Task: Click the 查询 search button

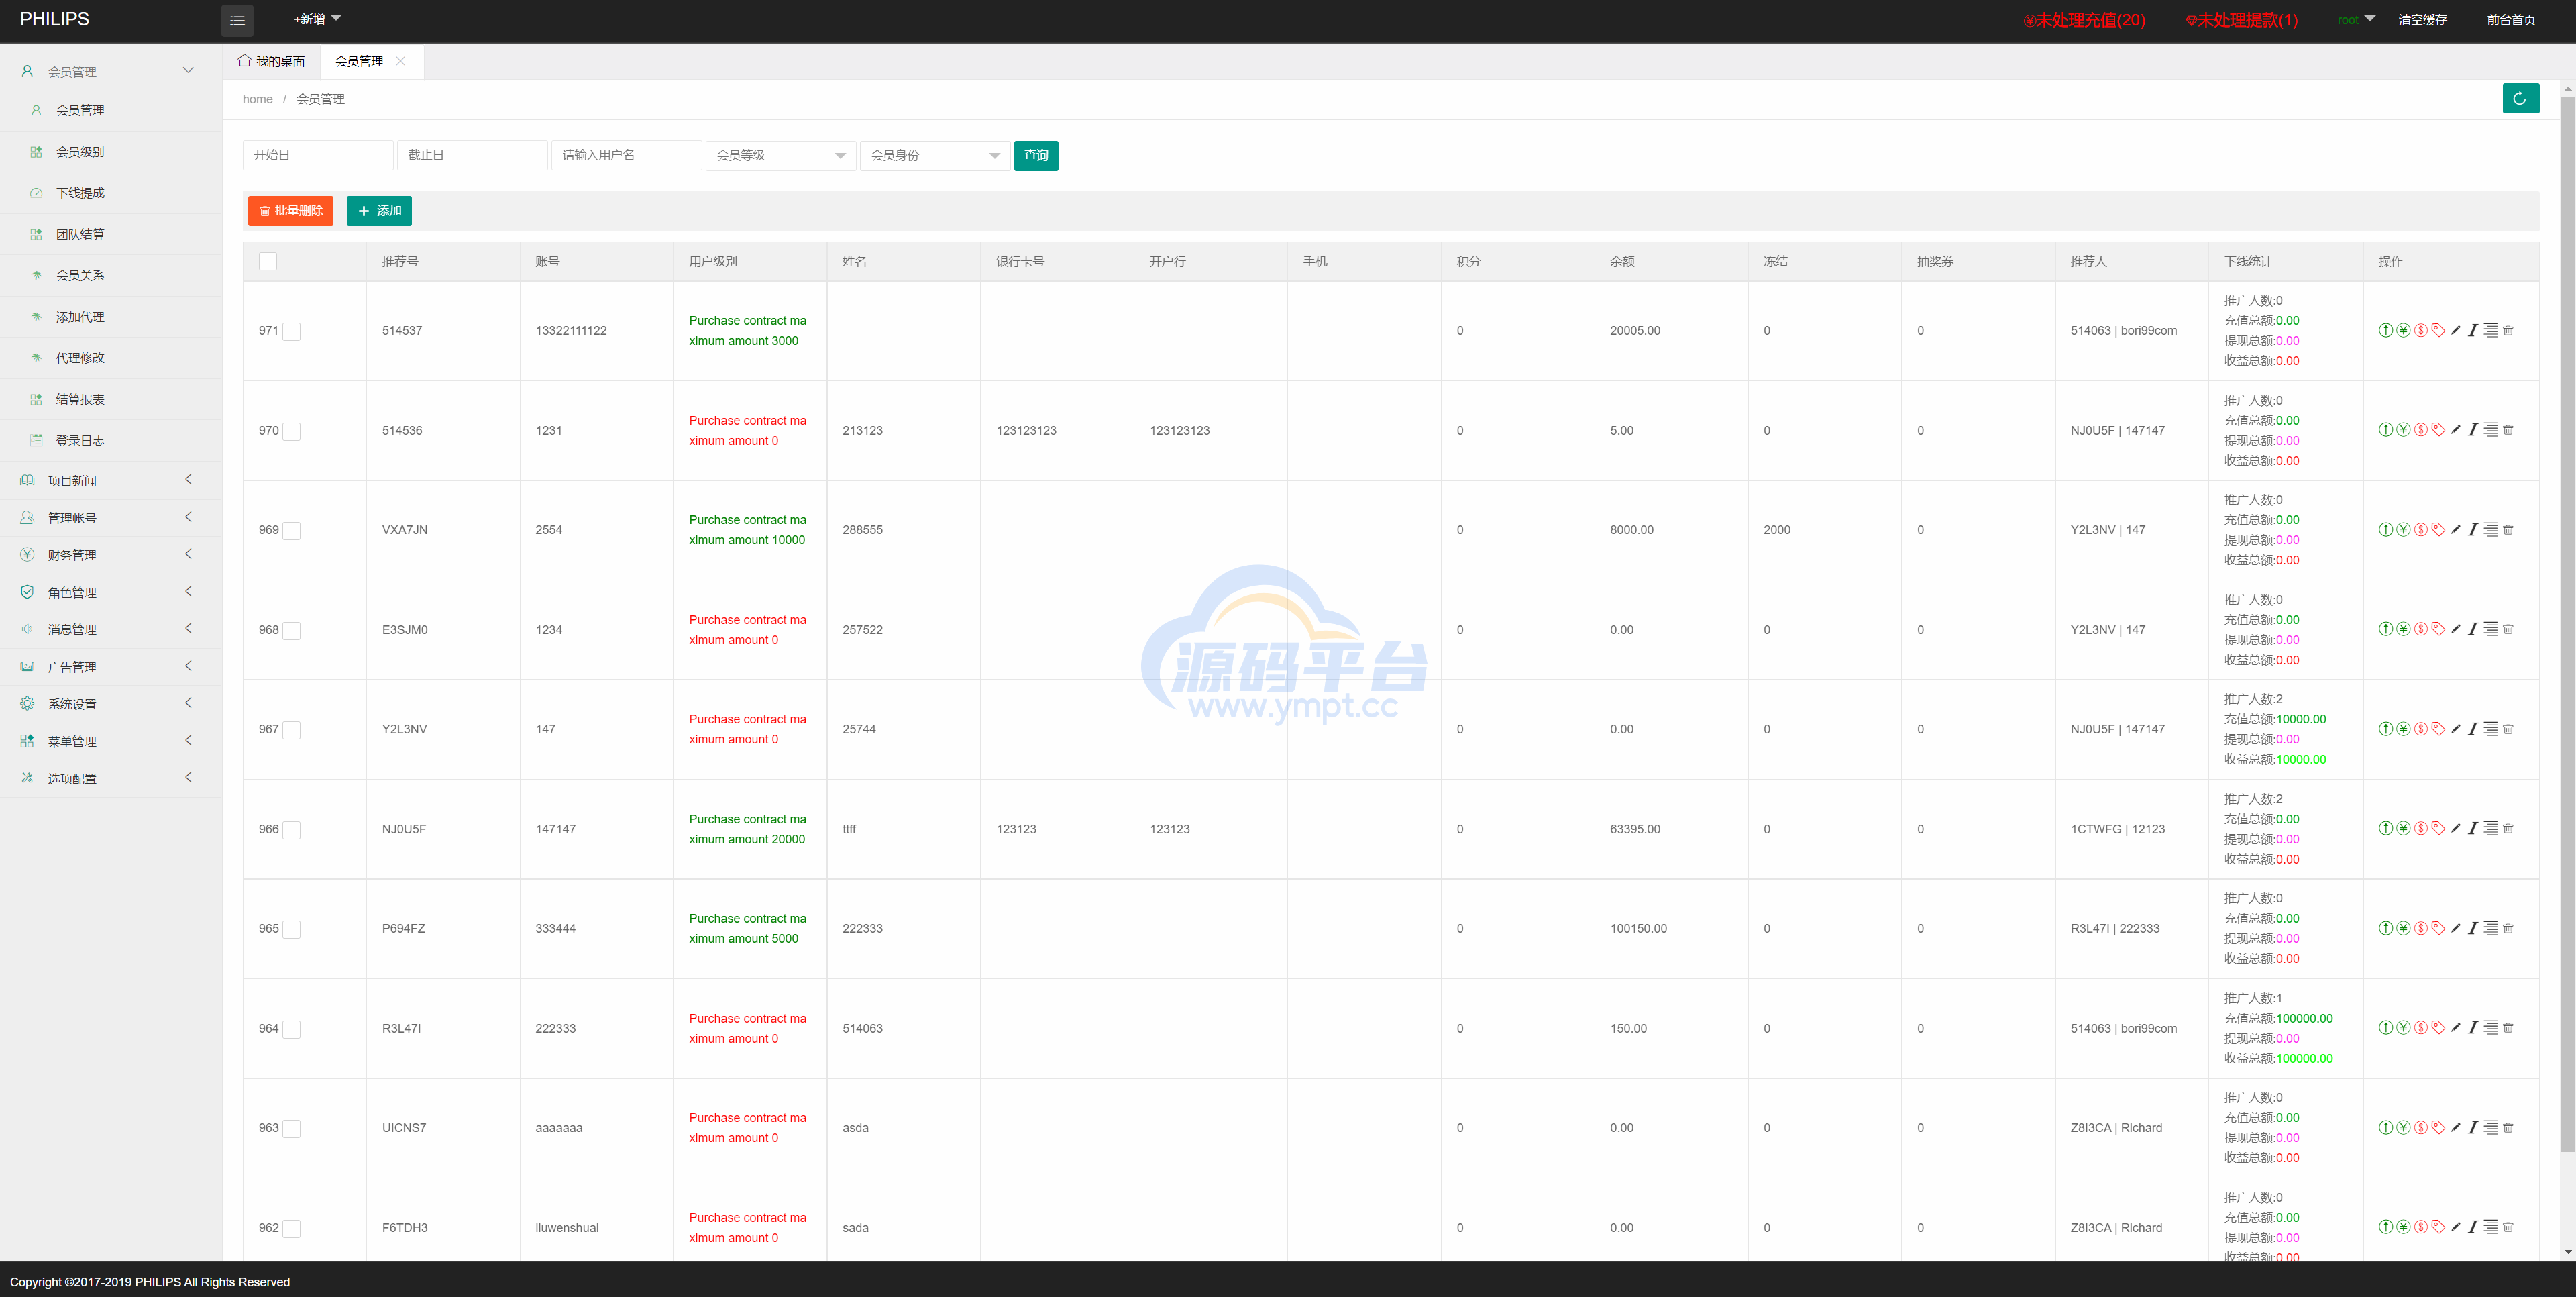Action: click(x=1036, y=155)
